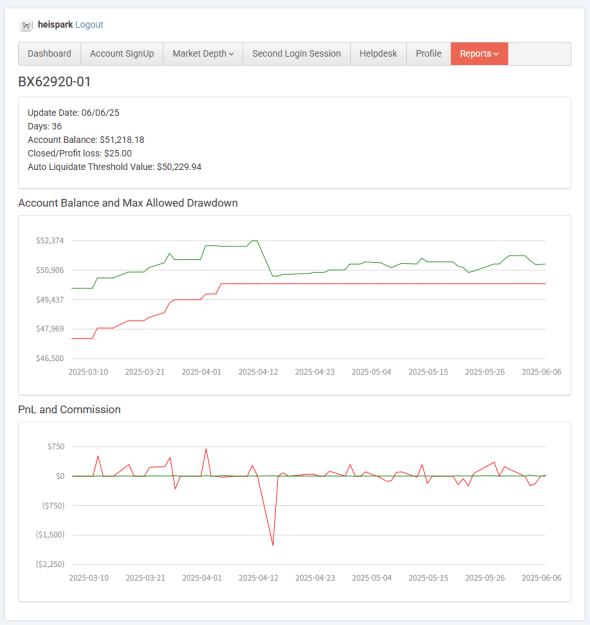
Task: Click the 2025-05-15 label on PnL chart axis
Action: click(429, 578)
